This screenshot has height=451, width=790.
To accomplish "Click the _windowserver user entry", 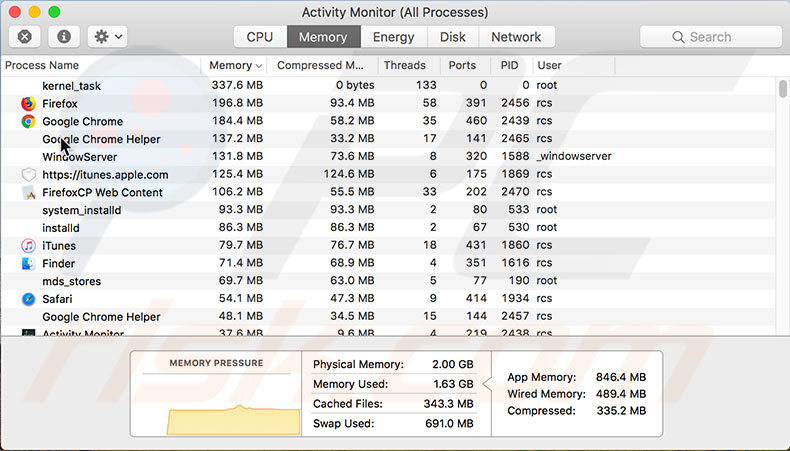I will pos(574,156).
